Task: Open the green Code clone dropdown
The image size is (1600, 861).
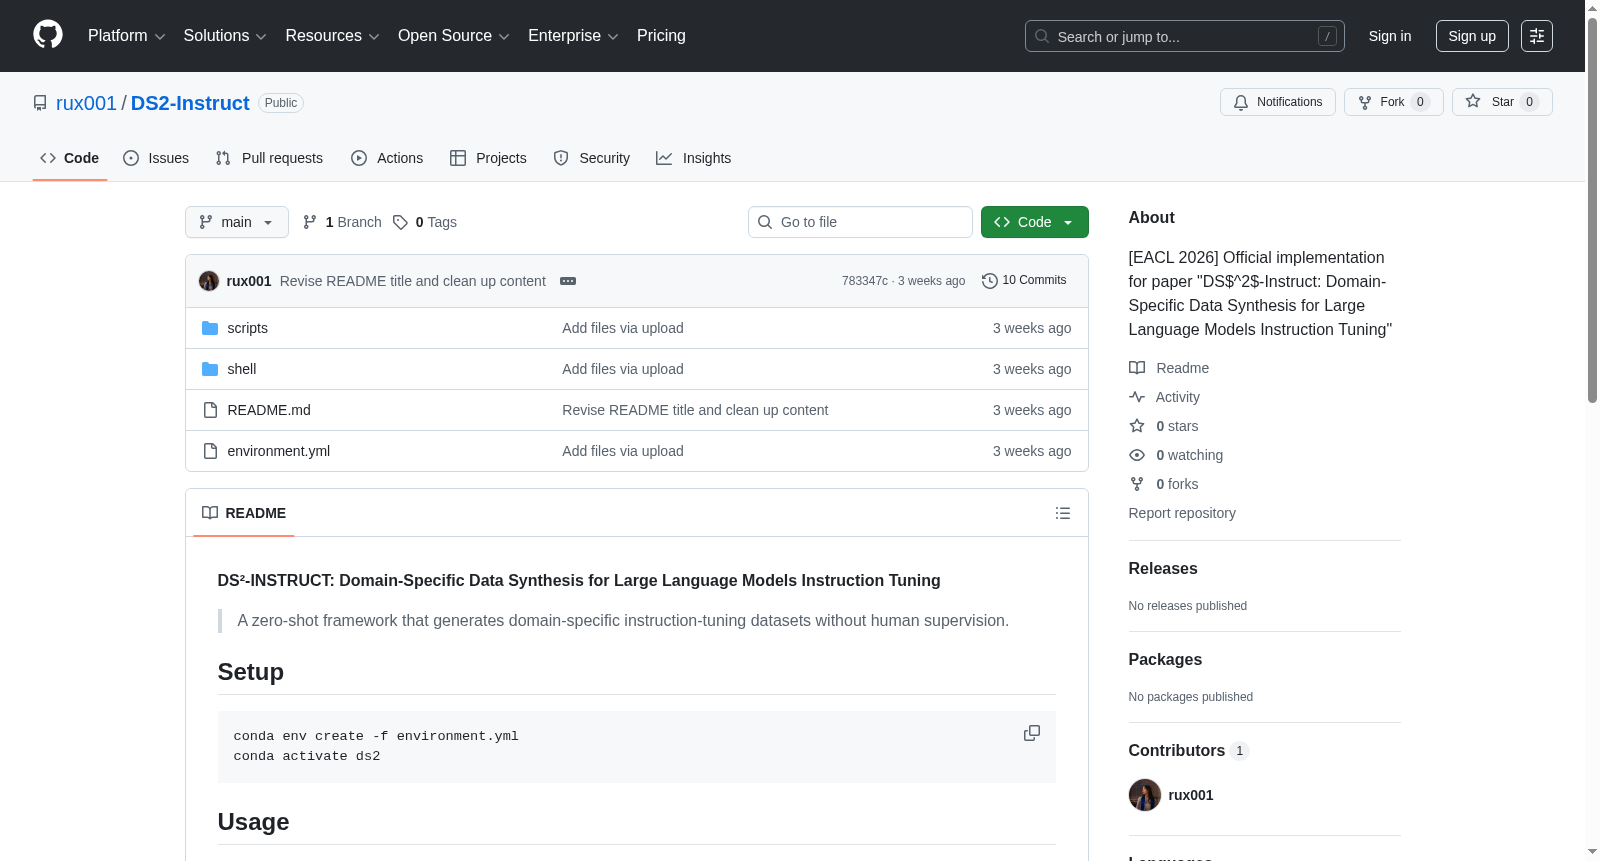Action: tap(1035, 222)
